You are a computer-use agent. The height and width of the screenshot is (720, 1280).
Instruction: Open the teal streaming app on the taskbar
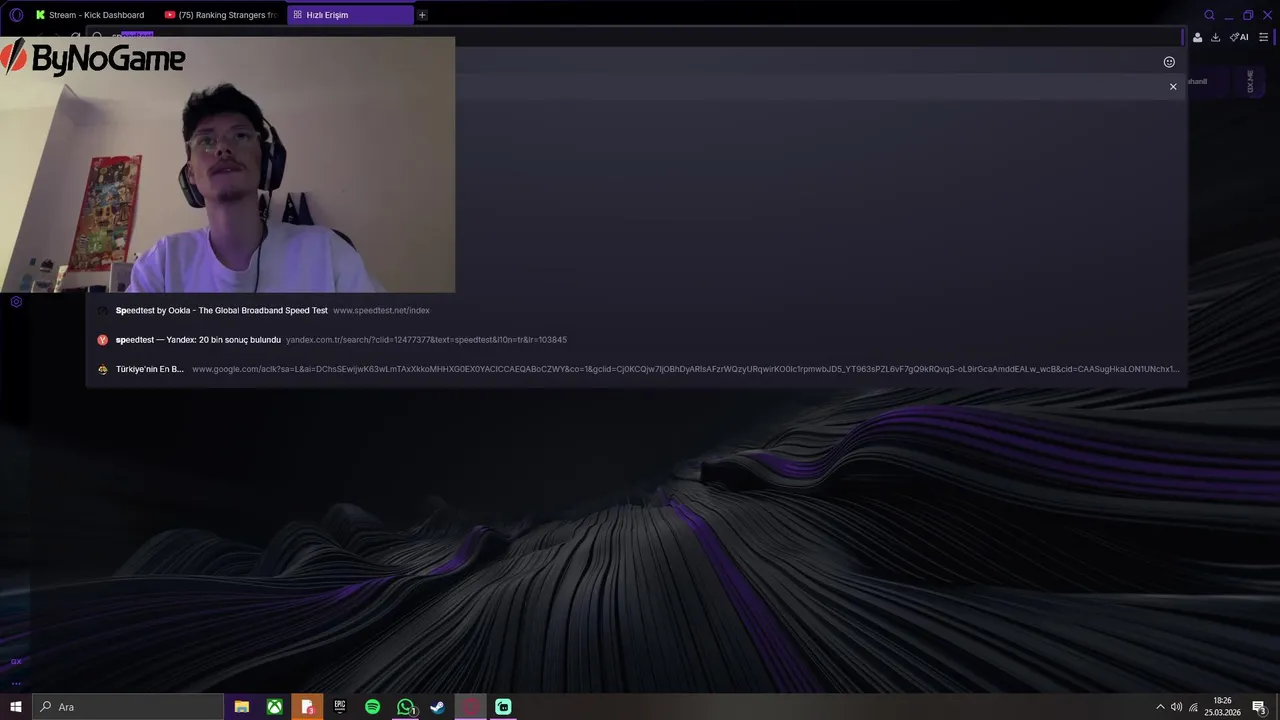click(x=503, y=707)
